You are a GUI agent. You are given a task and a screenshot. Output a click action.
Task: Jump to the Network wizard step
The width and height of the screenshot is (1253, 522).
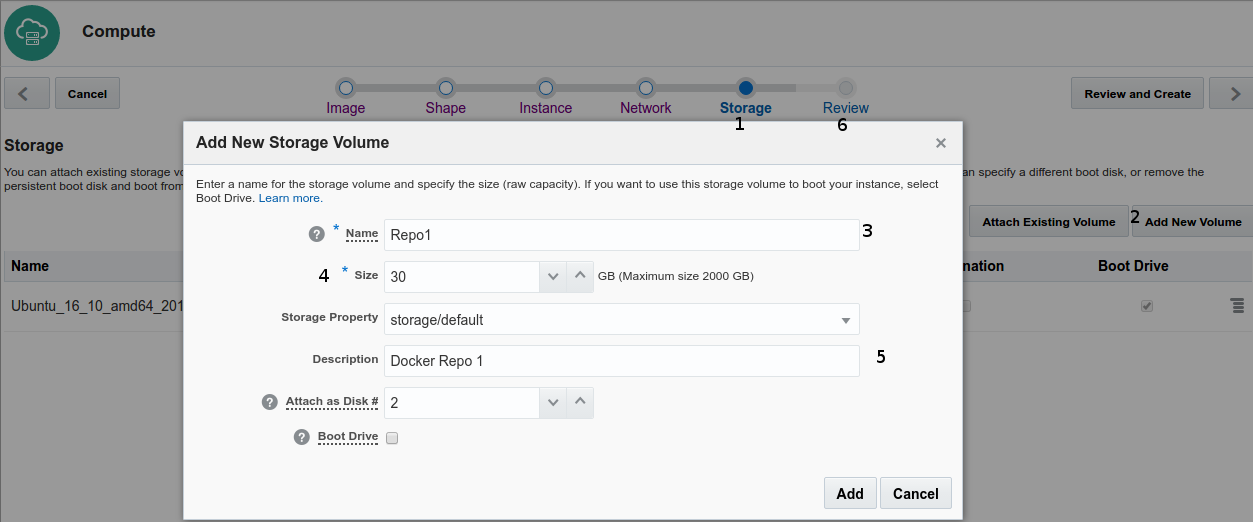coord(646,88)
